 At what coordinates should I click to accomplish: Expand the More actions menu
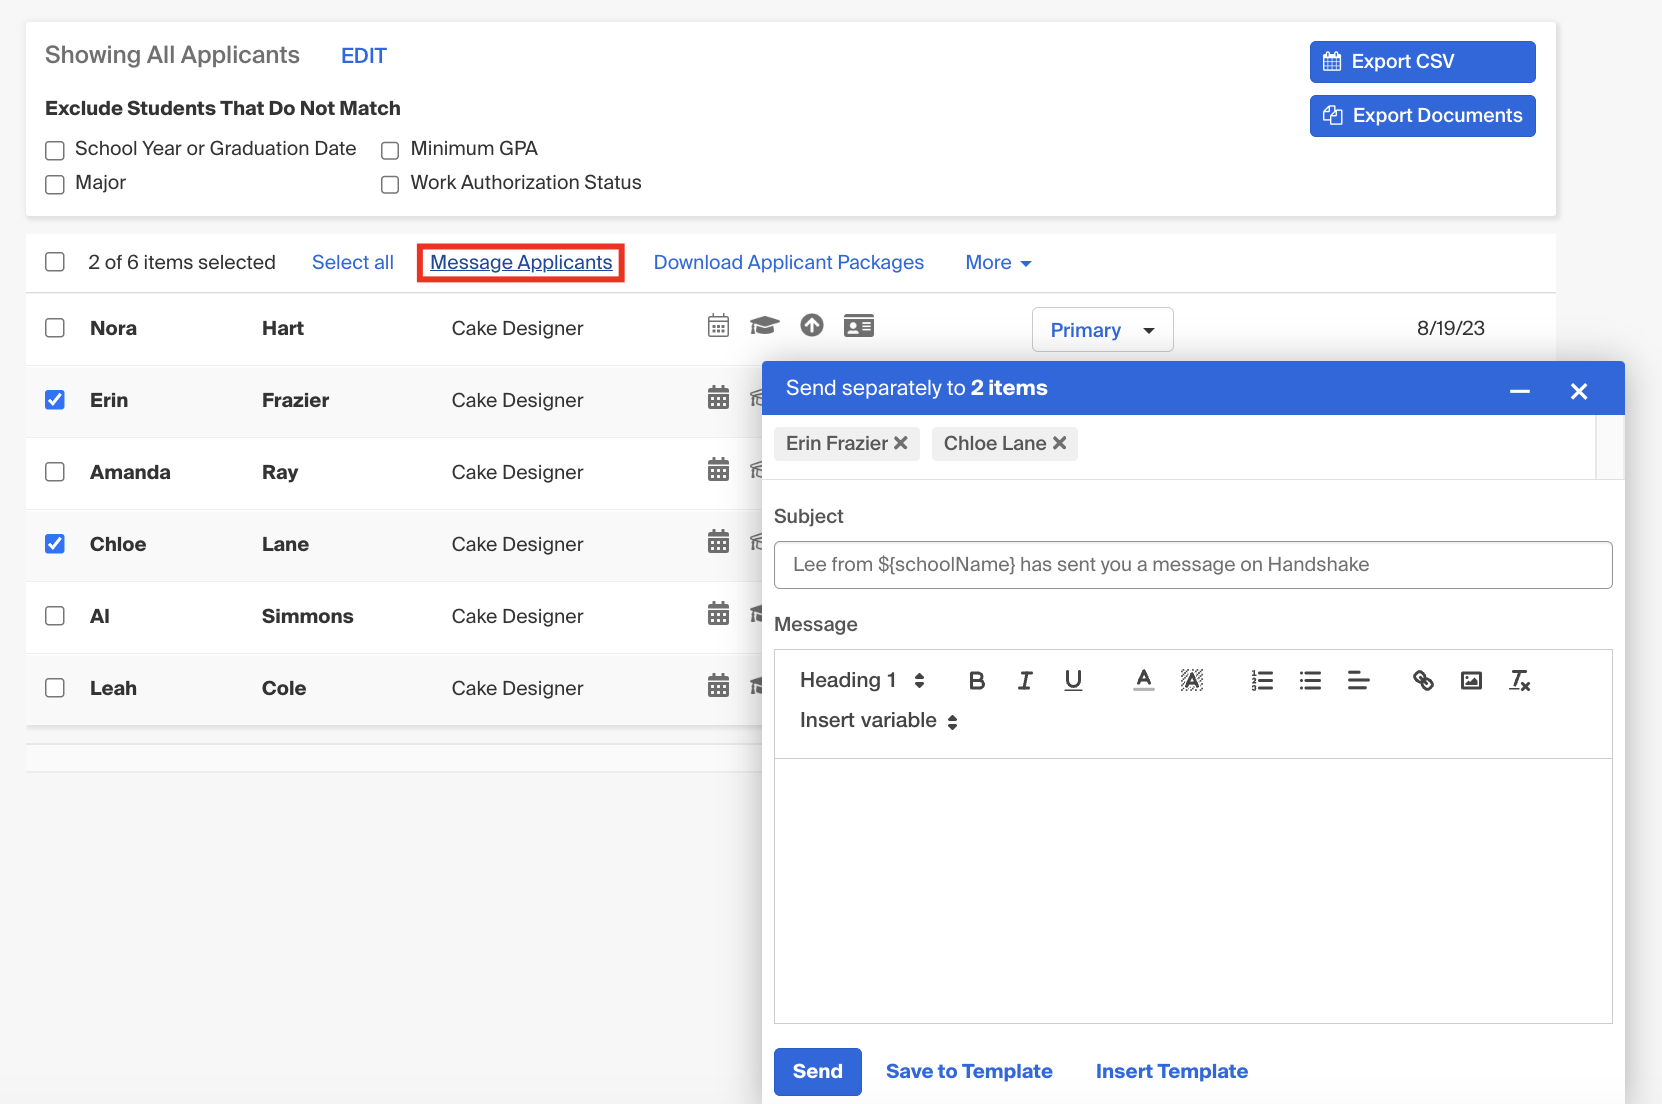[x=997, y=262]
